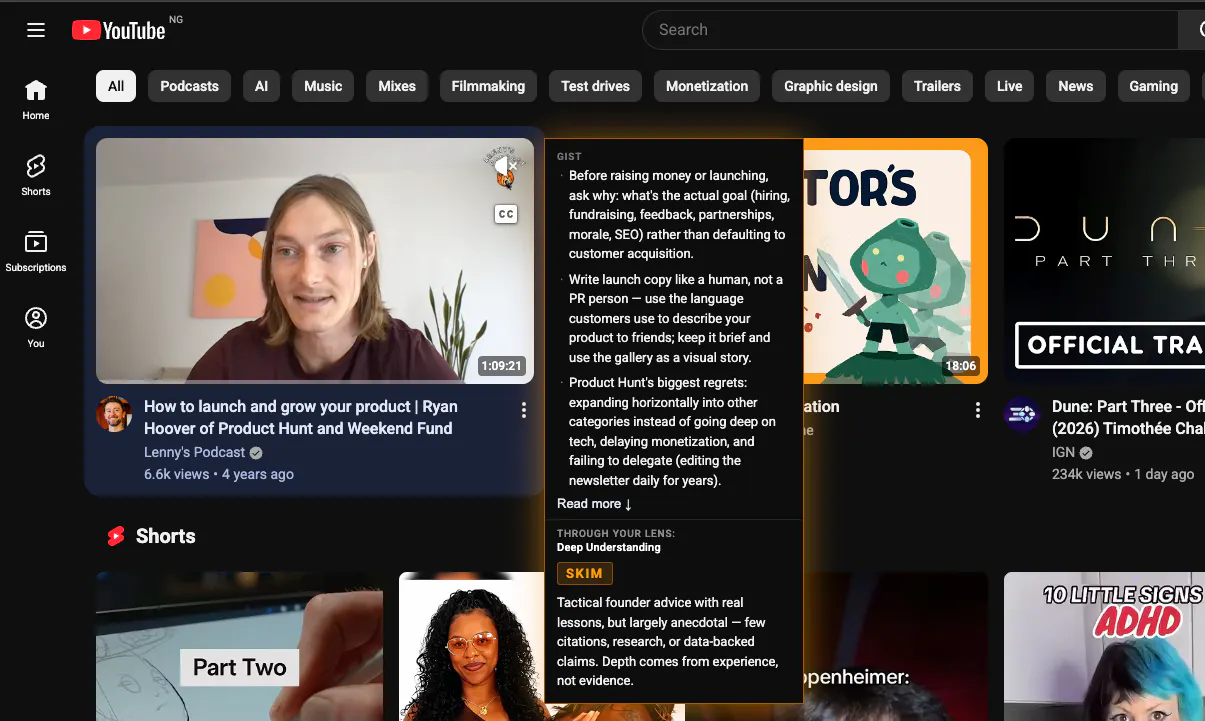
Task: Click the 1:09:21 duration badge
Action: pos(501,366)
